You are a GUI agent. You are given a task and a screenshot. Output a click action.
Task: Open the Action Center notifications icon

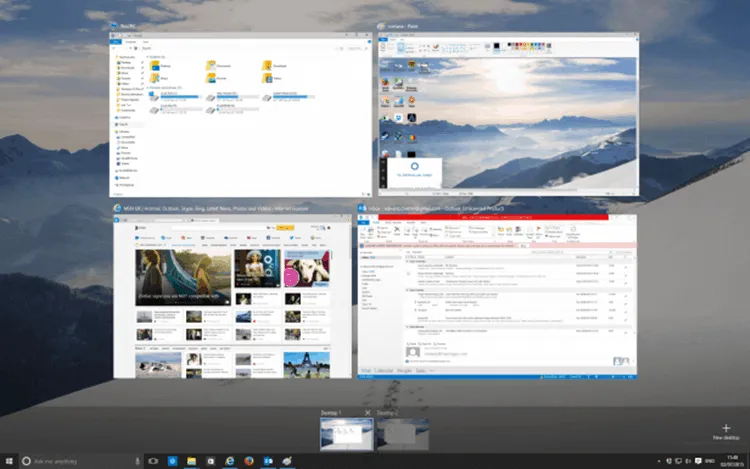click(698, 461)
